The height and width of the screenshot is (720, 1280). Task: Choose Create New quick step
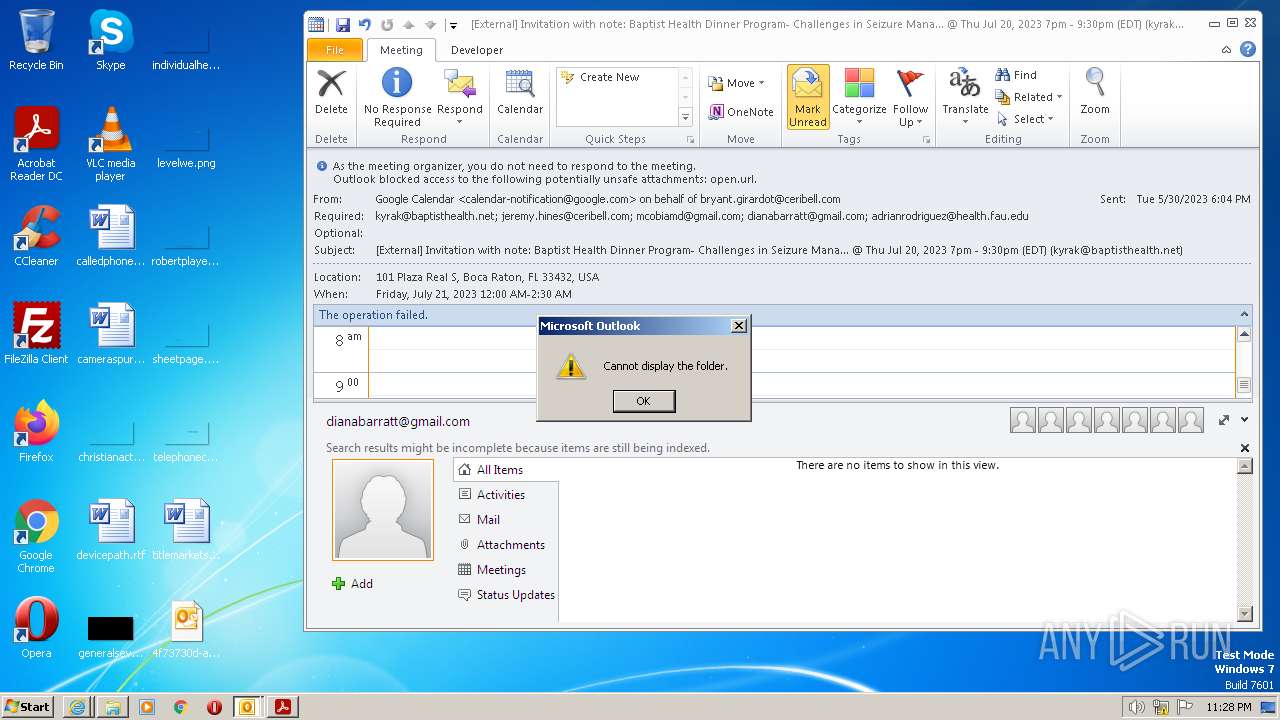click(x=610, y=77)
